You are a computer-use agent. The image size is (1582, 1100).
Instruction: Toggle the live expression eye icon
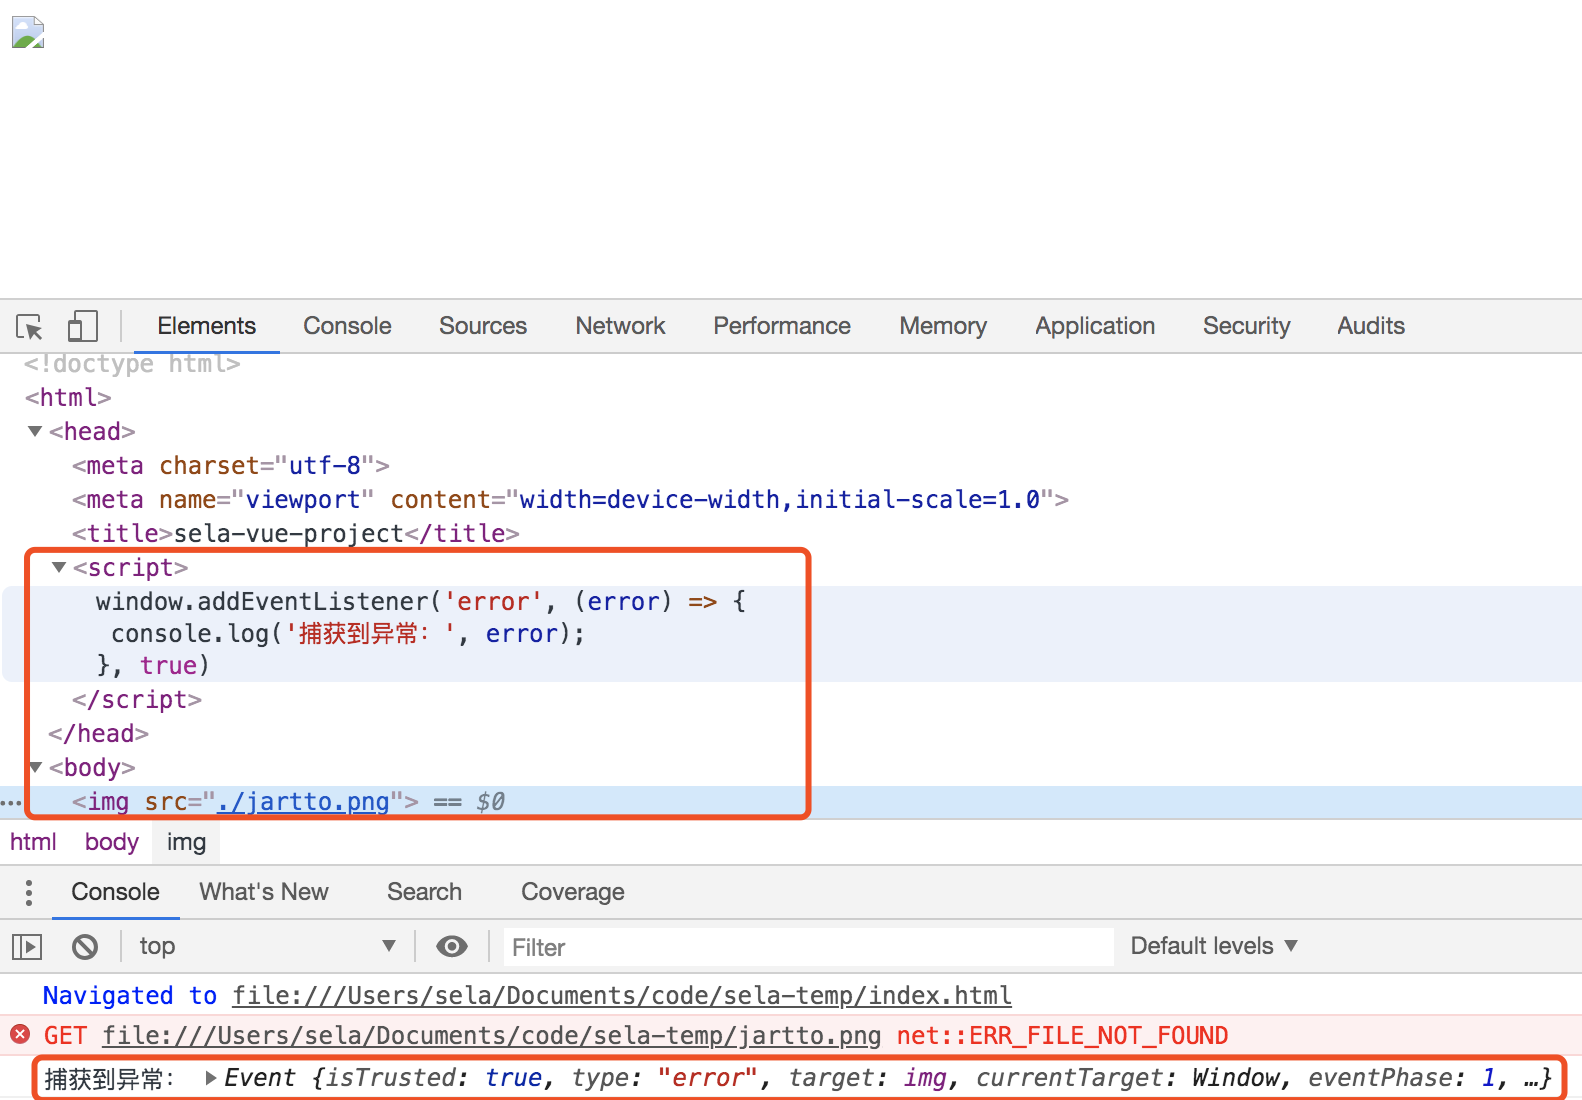pyautogui.click(x=452, y=946)
